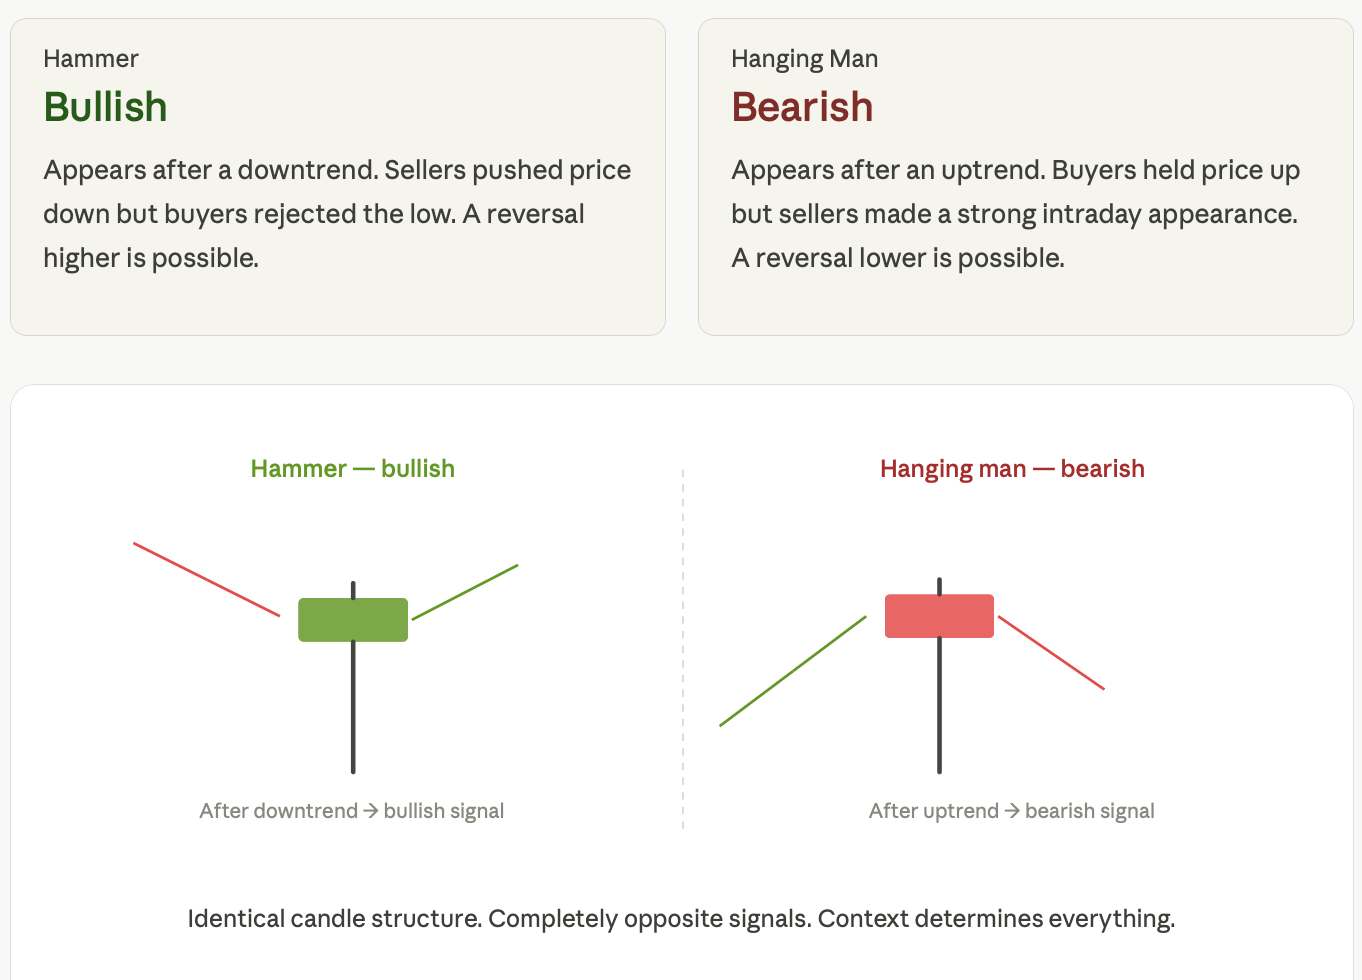
Task: Click the green hammer candle body
Action: pos(353,620)
